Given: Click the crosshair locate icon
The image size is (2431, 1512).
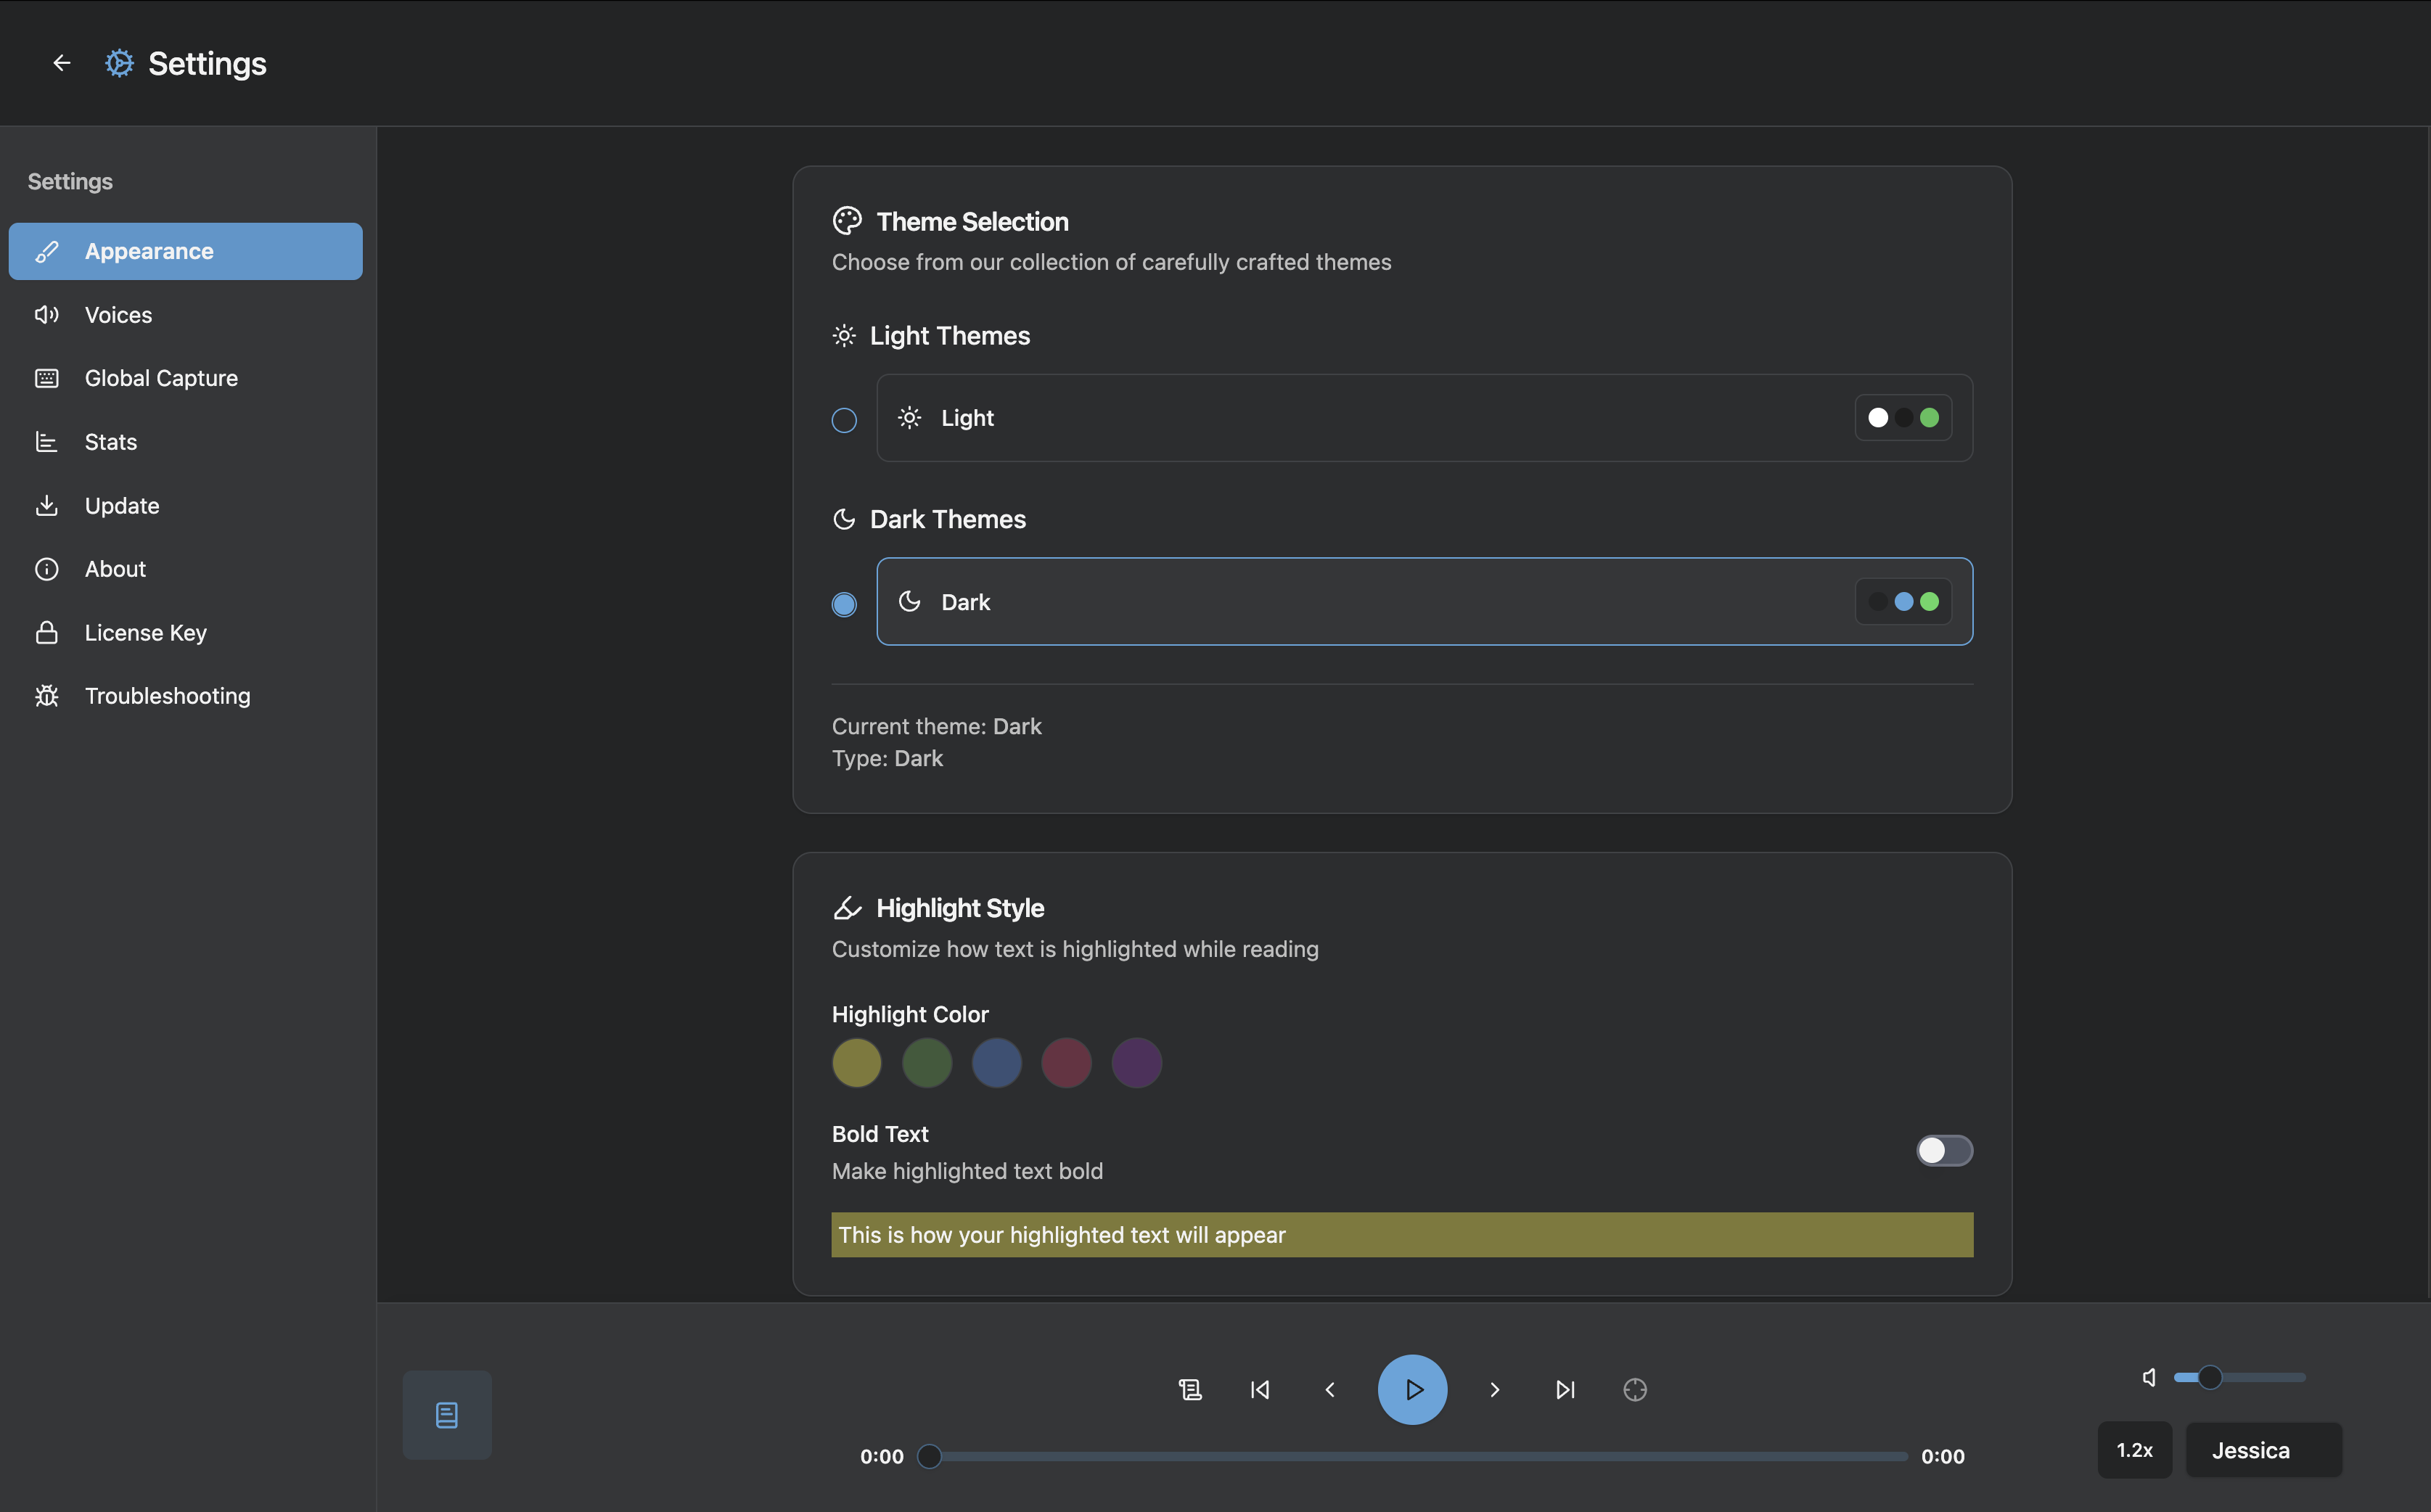Looking at the screenshot, I should pos(1635,1389).
